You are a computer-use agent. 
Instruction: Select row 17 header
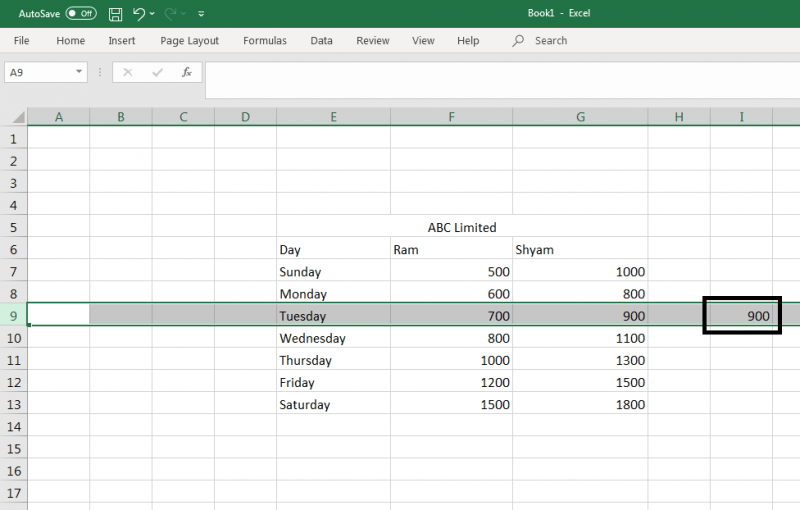(14, 493)
